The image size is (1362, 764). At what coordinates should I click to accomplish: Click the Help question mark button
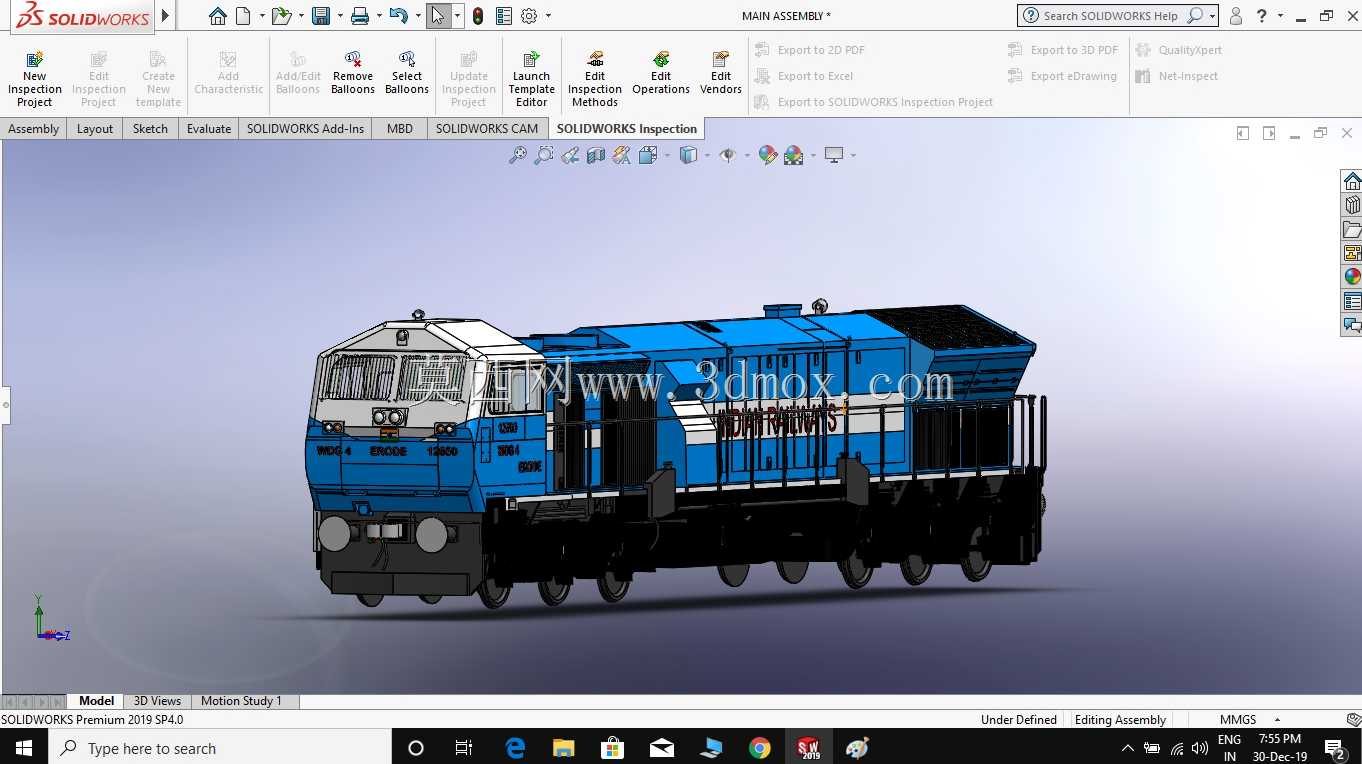coord(1262,16)
